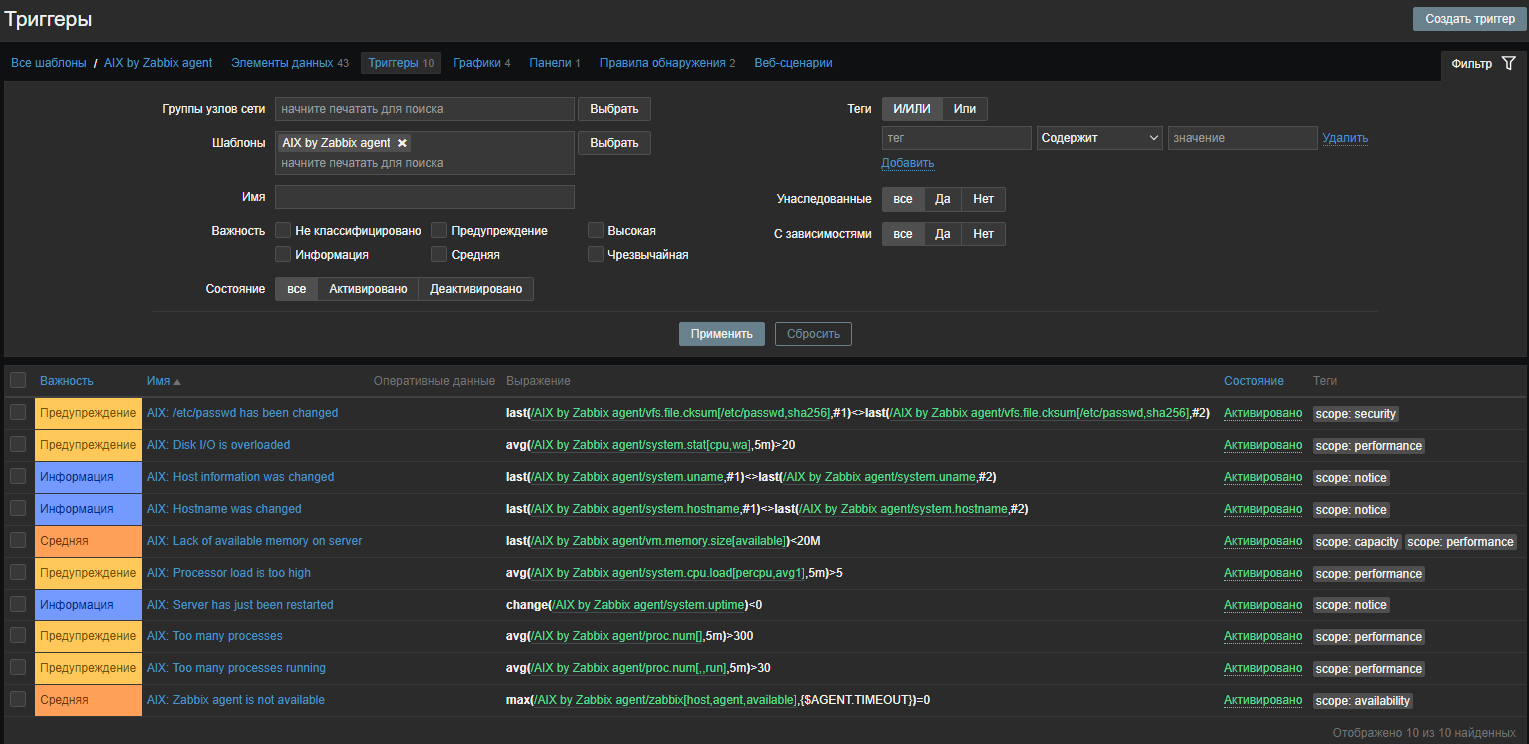Screen dimensions: 1529x744
Task: Switch to the Элементы данных tab
Action: click(x=282, y=63)
